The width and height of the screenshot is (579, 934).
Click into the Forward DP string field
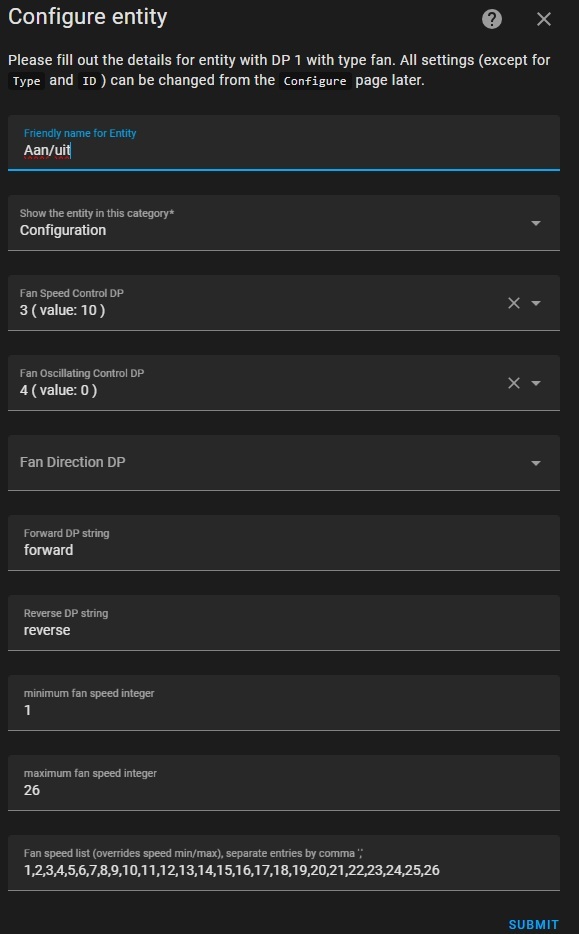point(284,543)
